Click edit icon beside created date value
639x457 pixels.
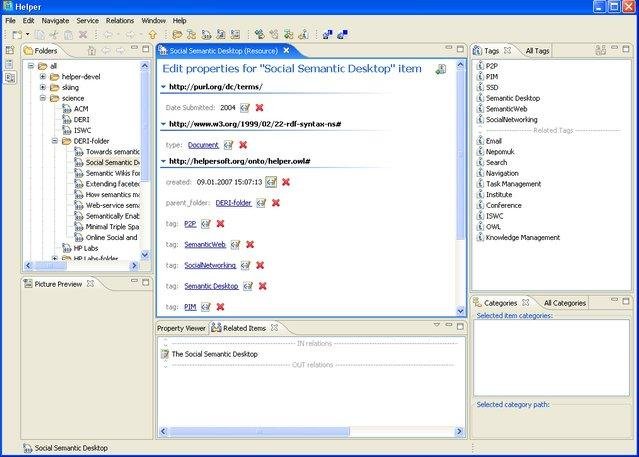tap(271, 182)
